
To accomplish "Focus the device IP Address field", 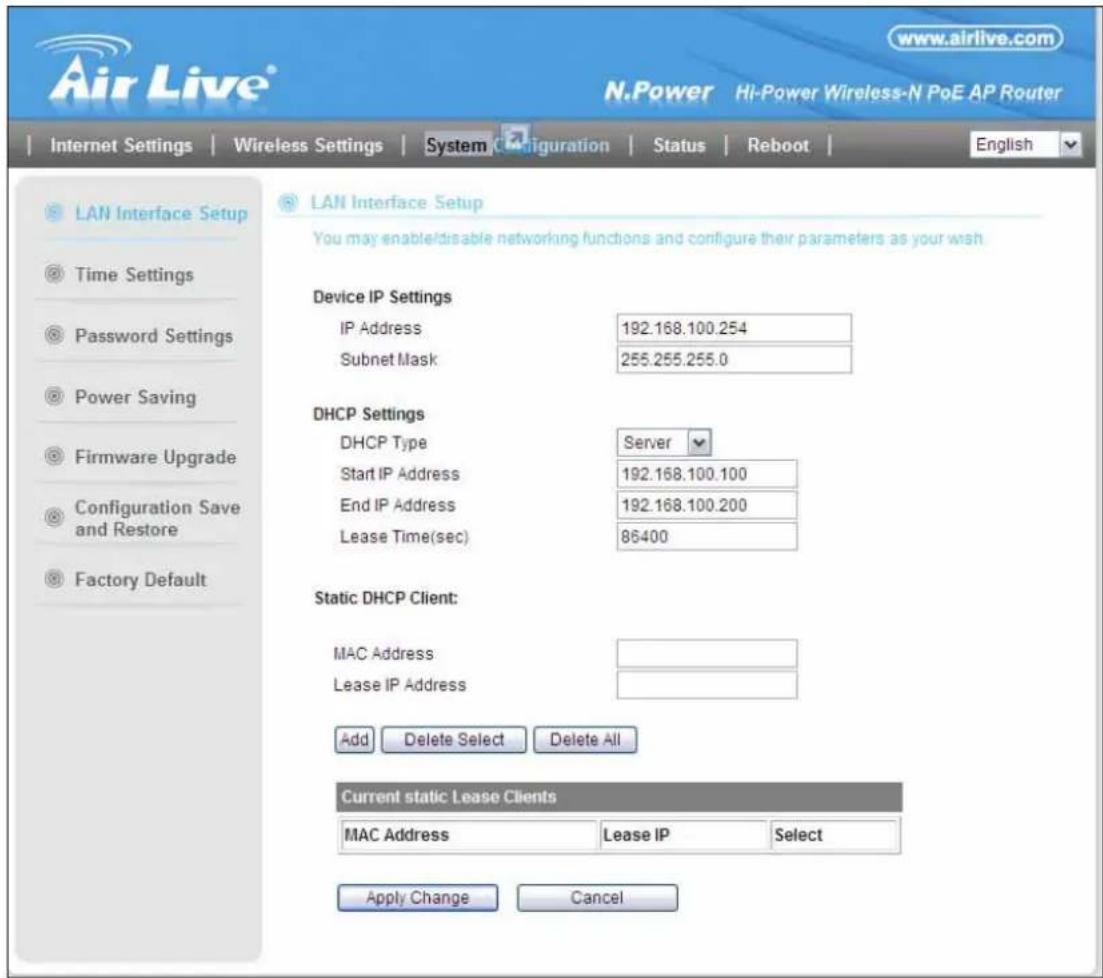I will point(734,328).
